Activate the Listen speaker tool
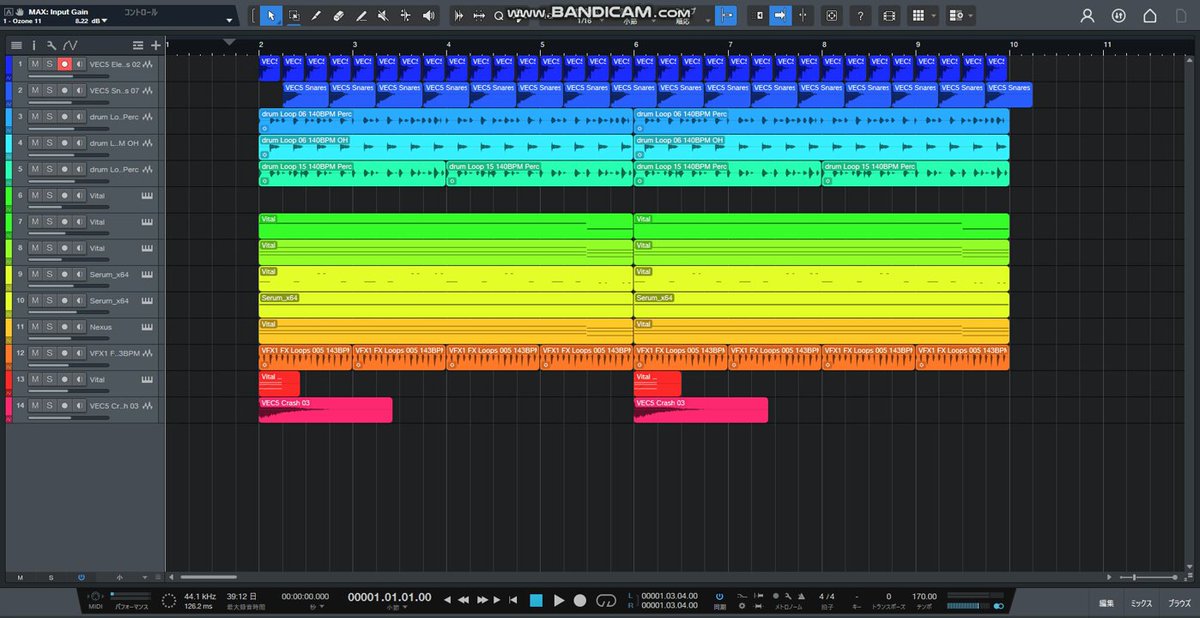 (x=429, y=16)
